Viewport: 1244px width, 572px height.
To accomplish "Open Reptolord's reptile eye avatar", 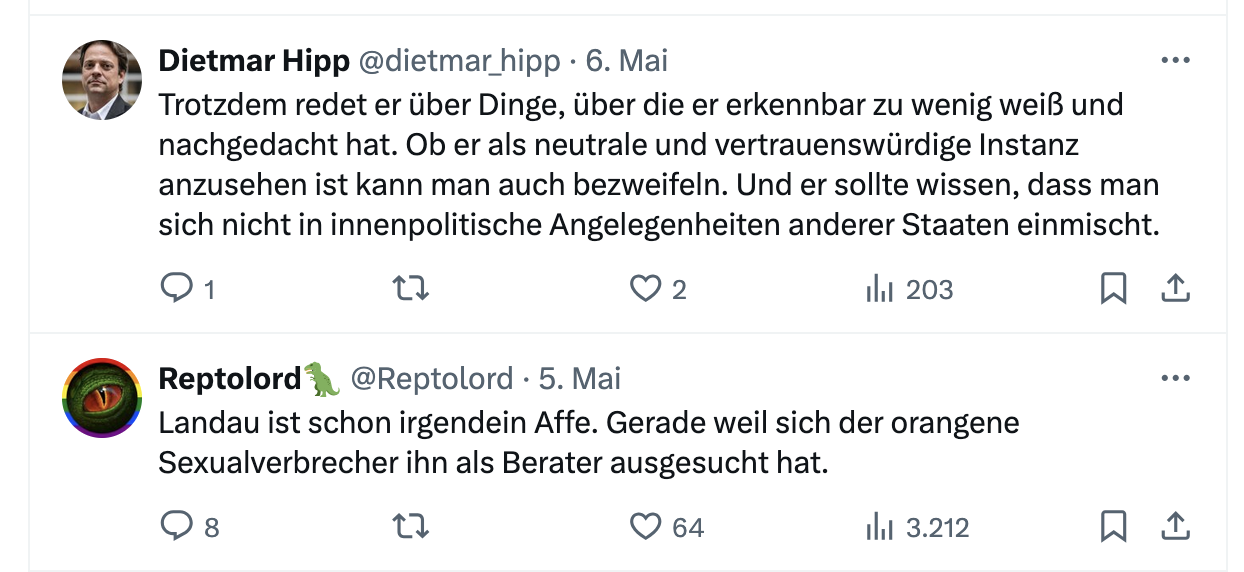I will click(102, 398).
